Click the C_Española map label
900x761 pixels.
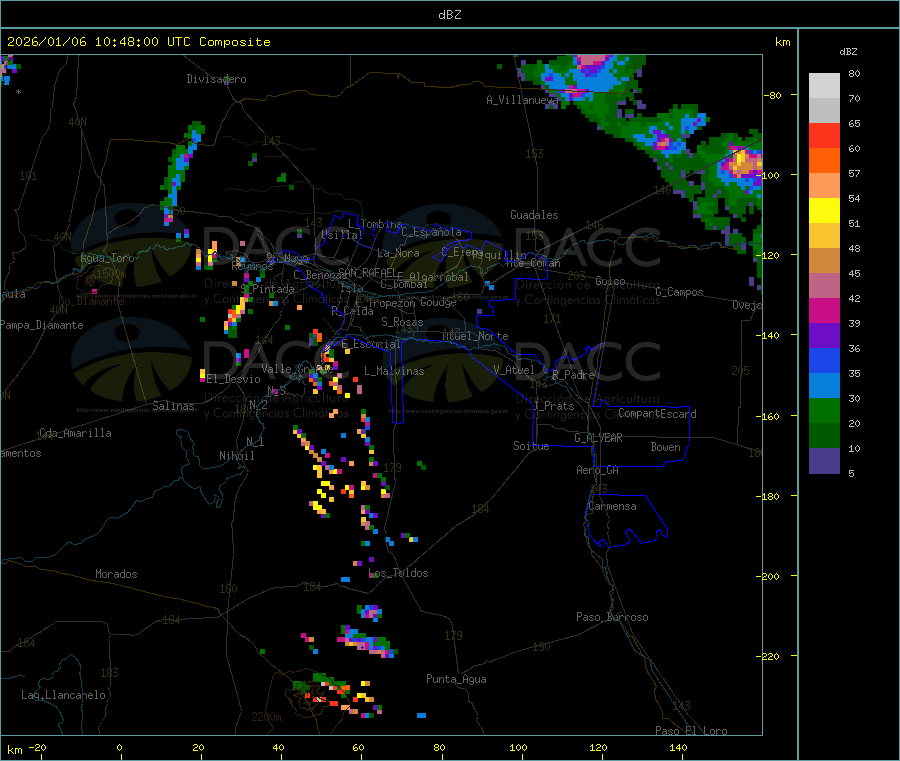(x=431, y=232)
